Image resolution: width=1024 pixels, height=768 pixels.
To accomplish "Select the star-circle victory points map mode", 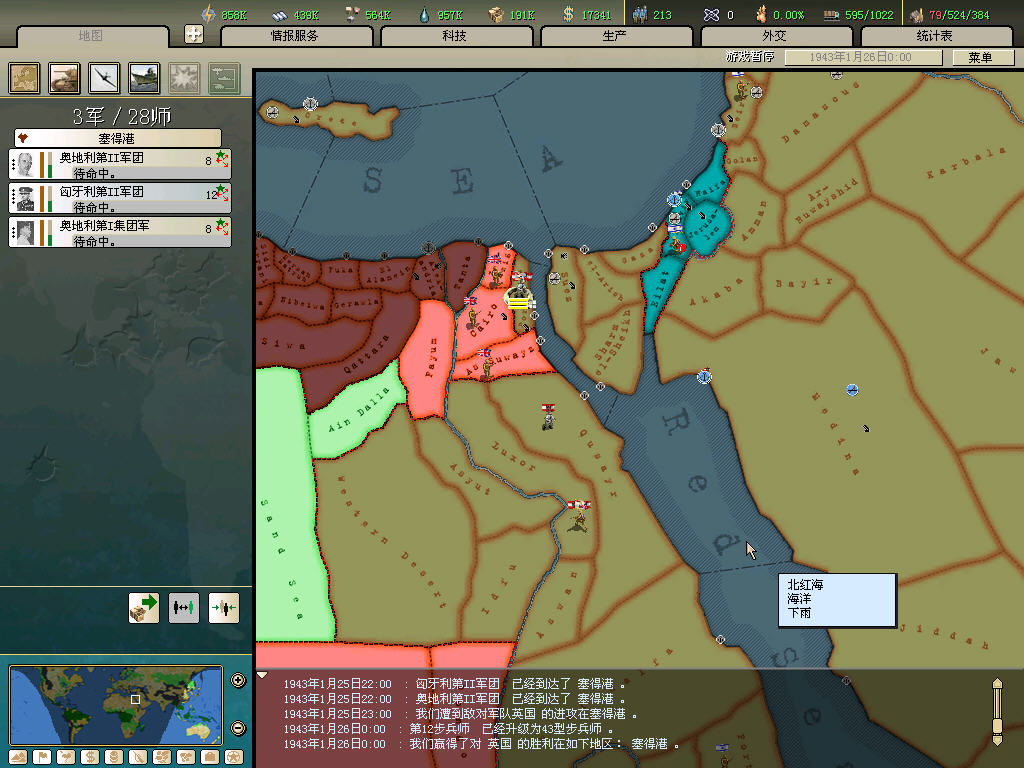I will [x=234, y=757].
